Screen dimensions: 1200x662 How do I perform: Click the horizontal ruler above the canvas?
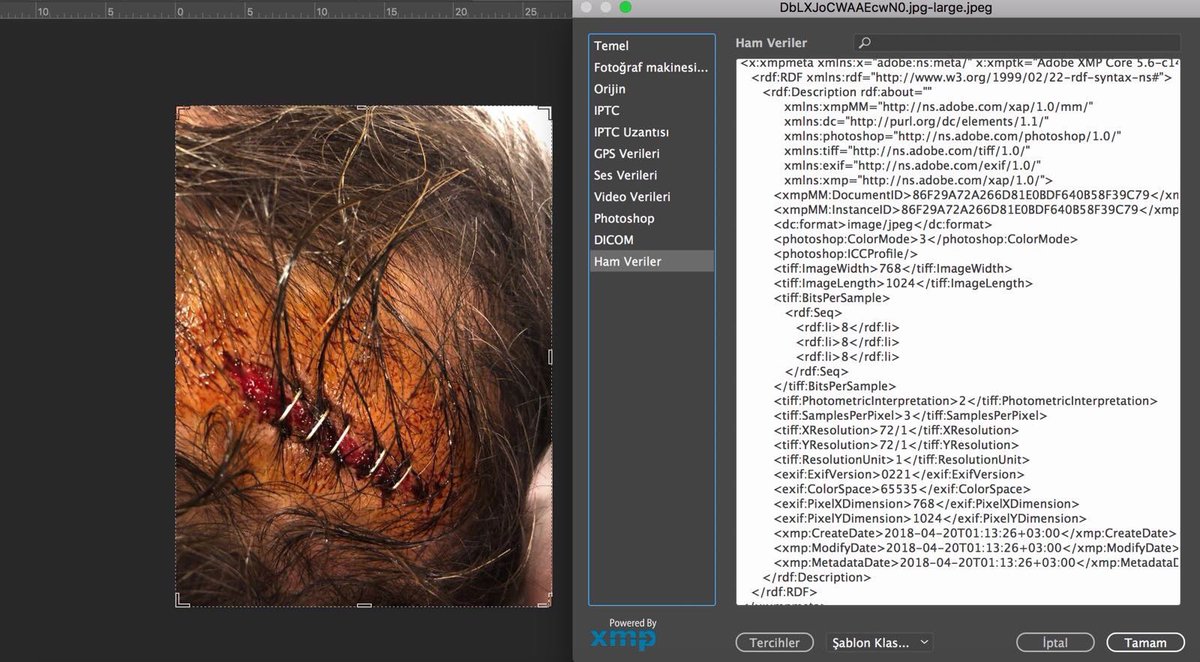pyautogui.click(x=285, y=11)
